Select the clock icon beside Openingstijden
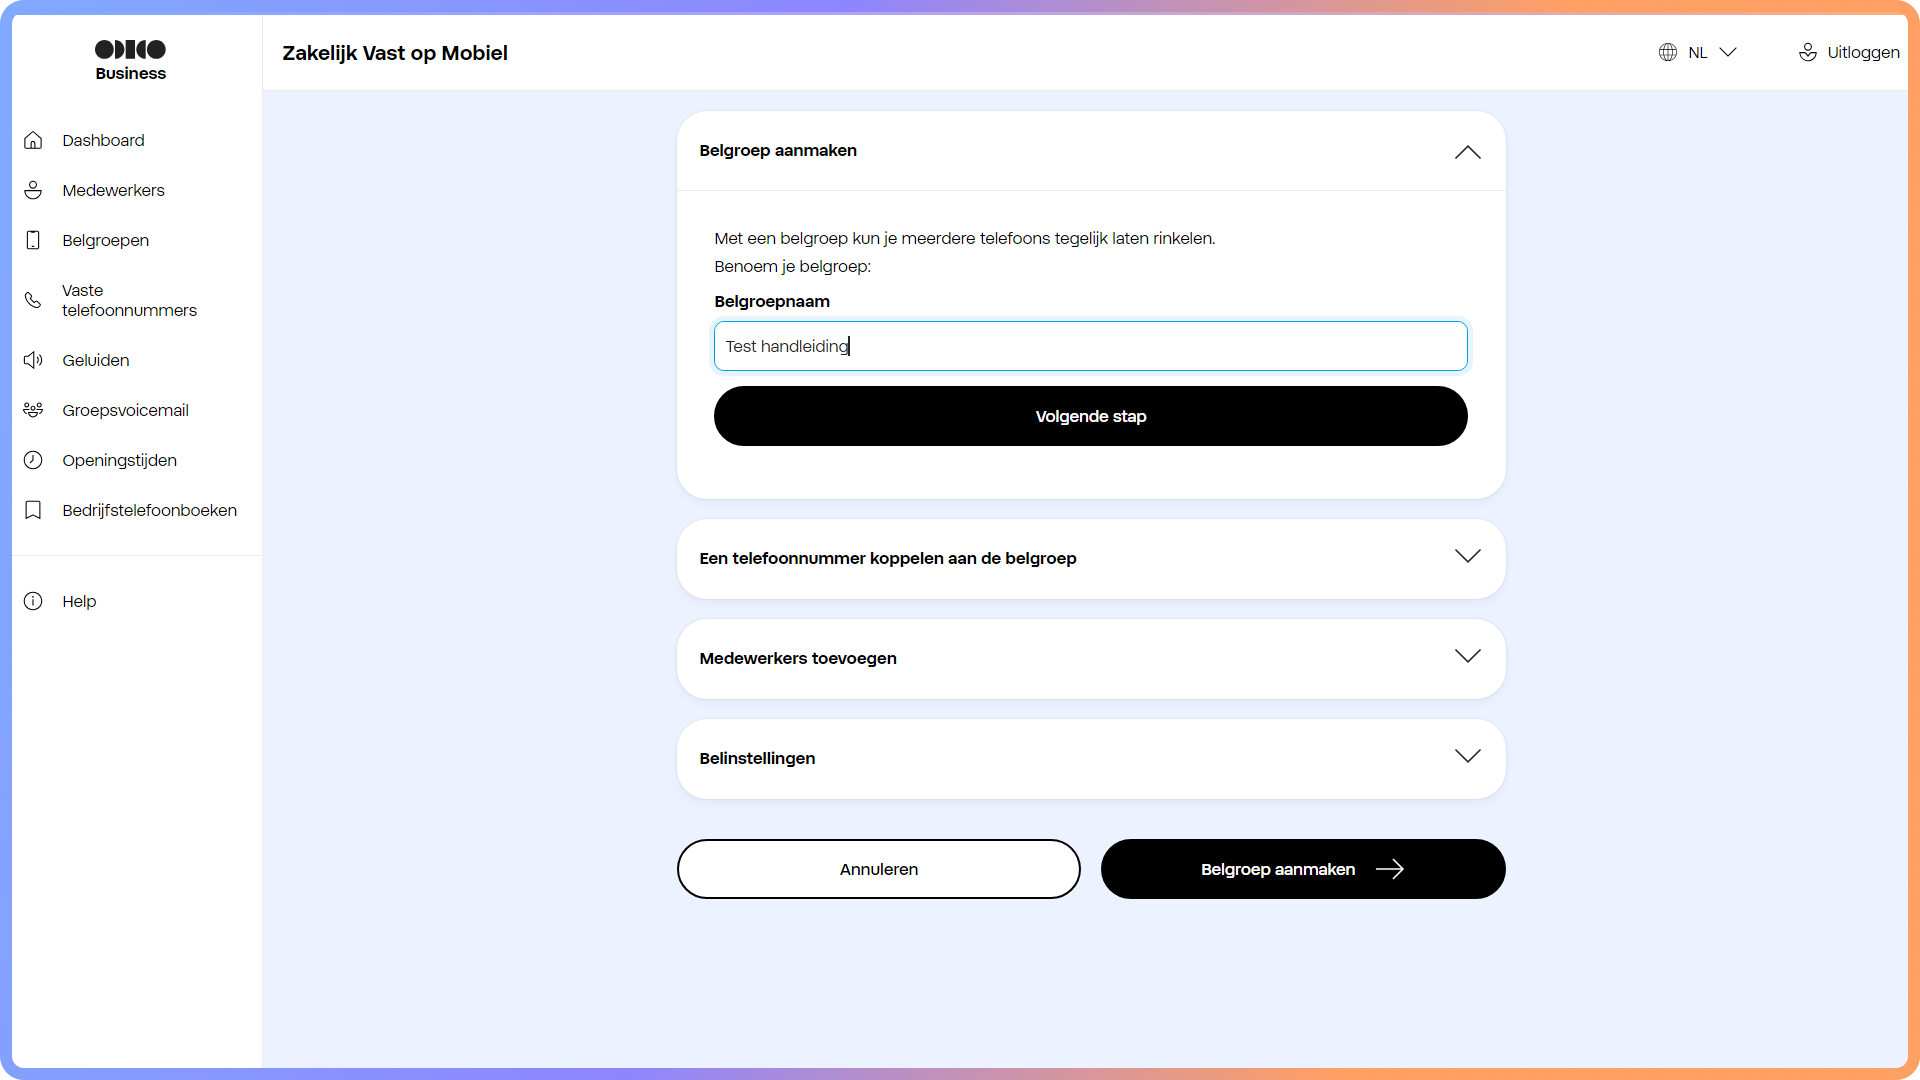 click(33, 460)
